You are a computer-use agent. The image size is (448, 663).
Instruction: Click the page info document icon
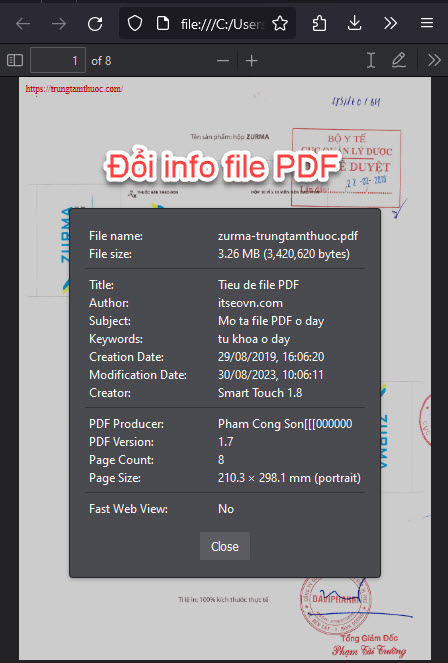pos(163,24)
